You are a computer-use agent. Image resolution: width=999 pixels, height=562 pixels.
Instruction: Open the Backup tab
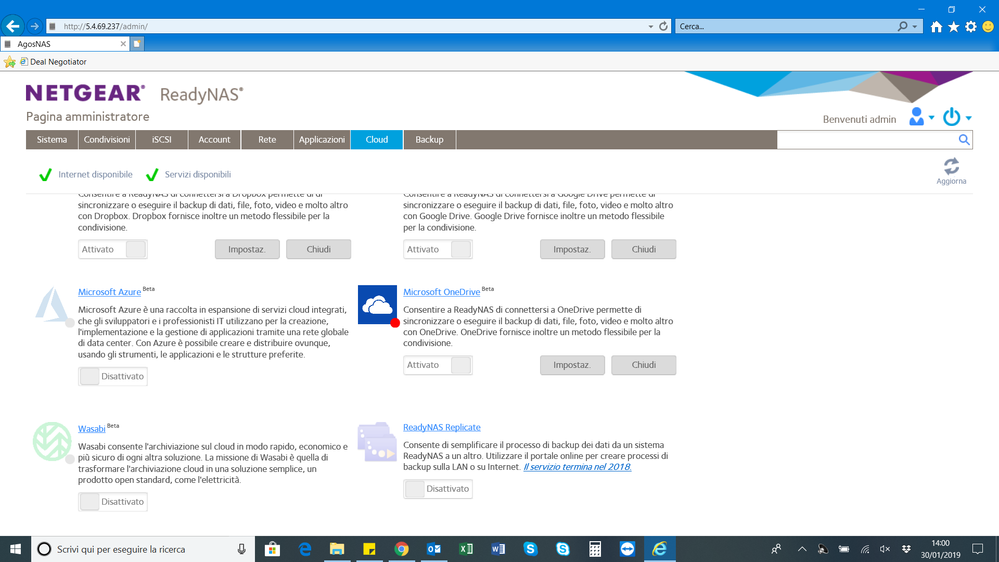coord(429,140)
